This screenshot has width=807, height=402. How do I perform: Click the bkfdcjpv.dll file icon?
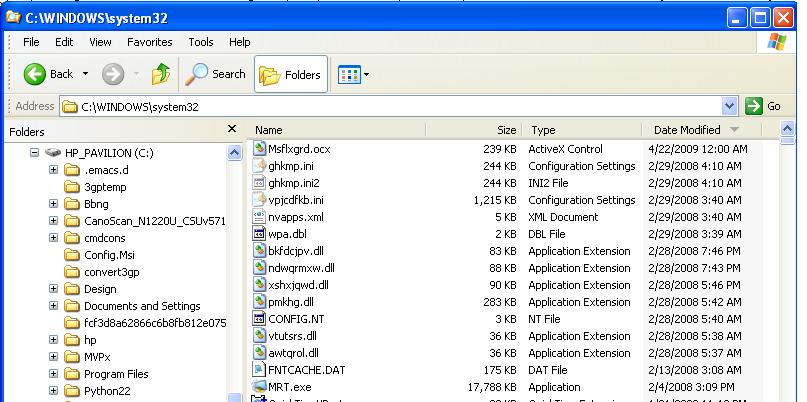259,251
